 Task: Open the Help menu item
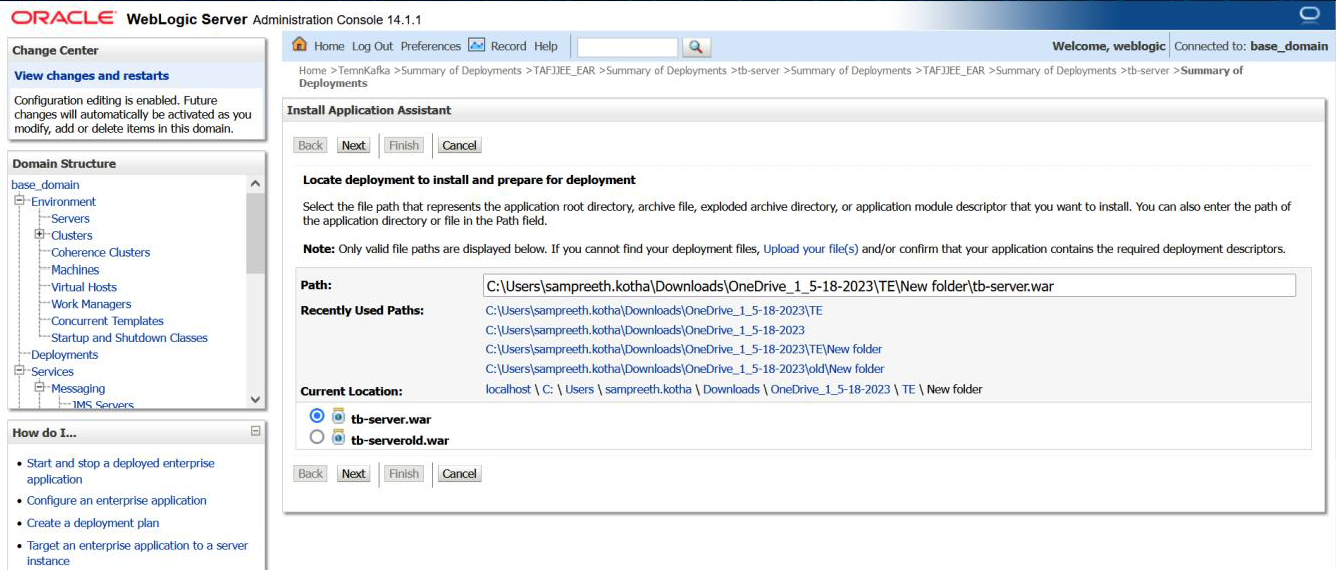point(545,46)
